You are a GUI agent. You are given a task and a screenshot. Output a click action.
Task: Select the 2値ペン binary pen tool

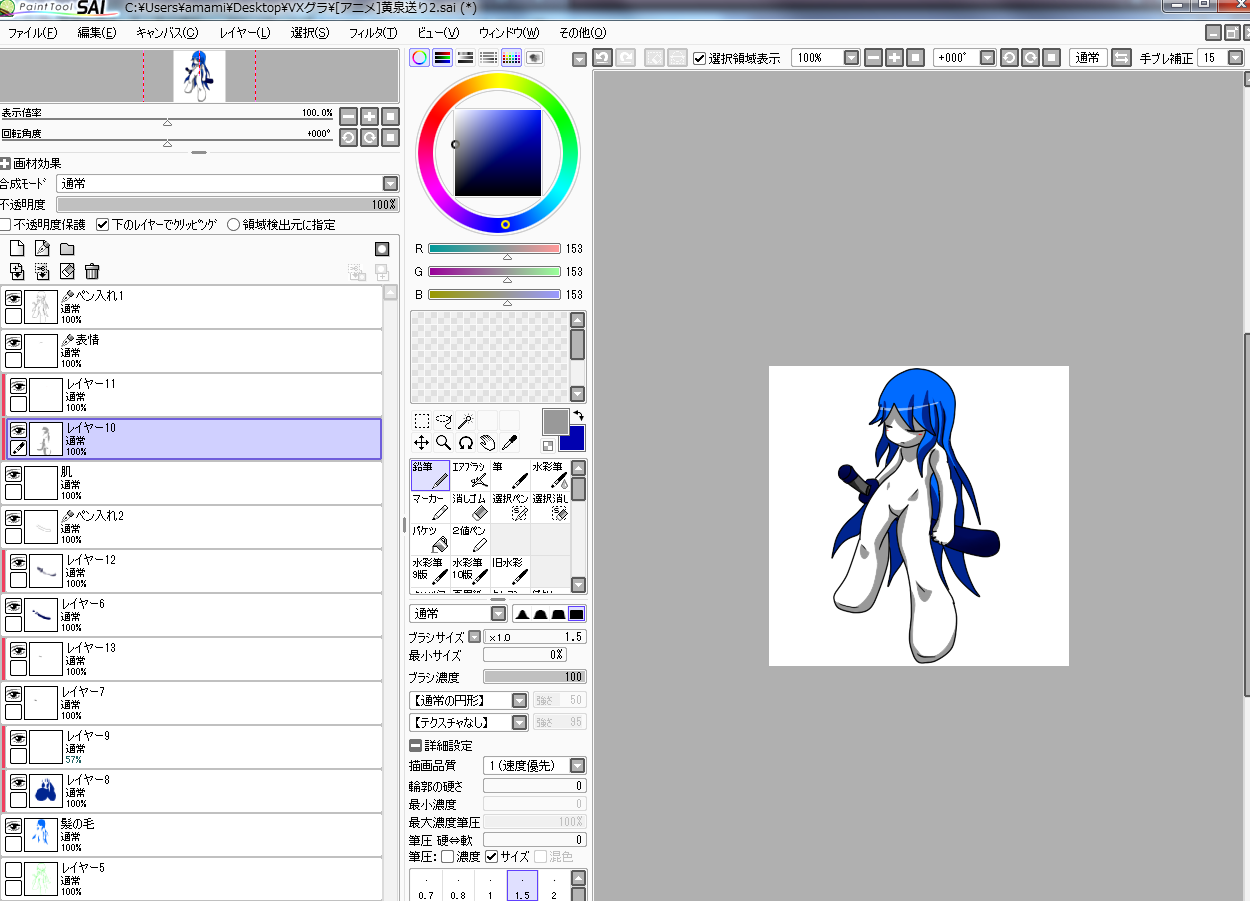(x=470, y=539)
